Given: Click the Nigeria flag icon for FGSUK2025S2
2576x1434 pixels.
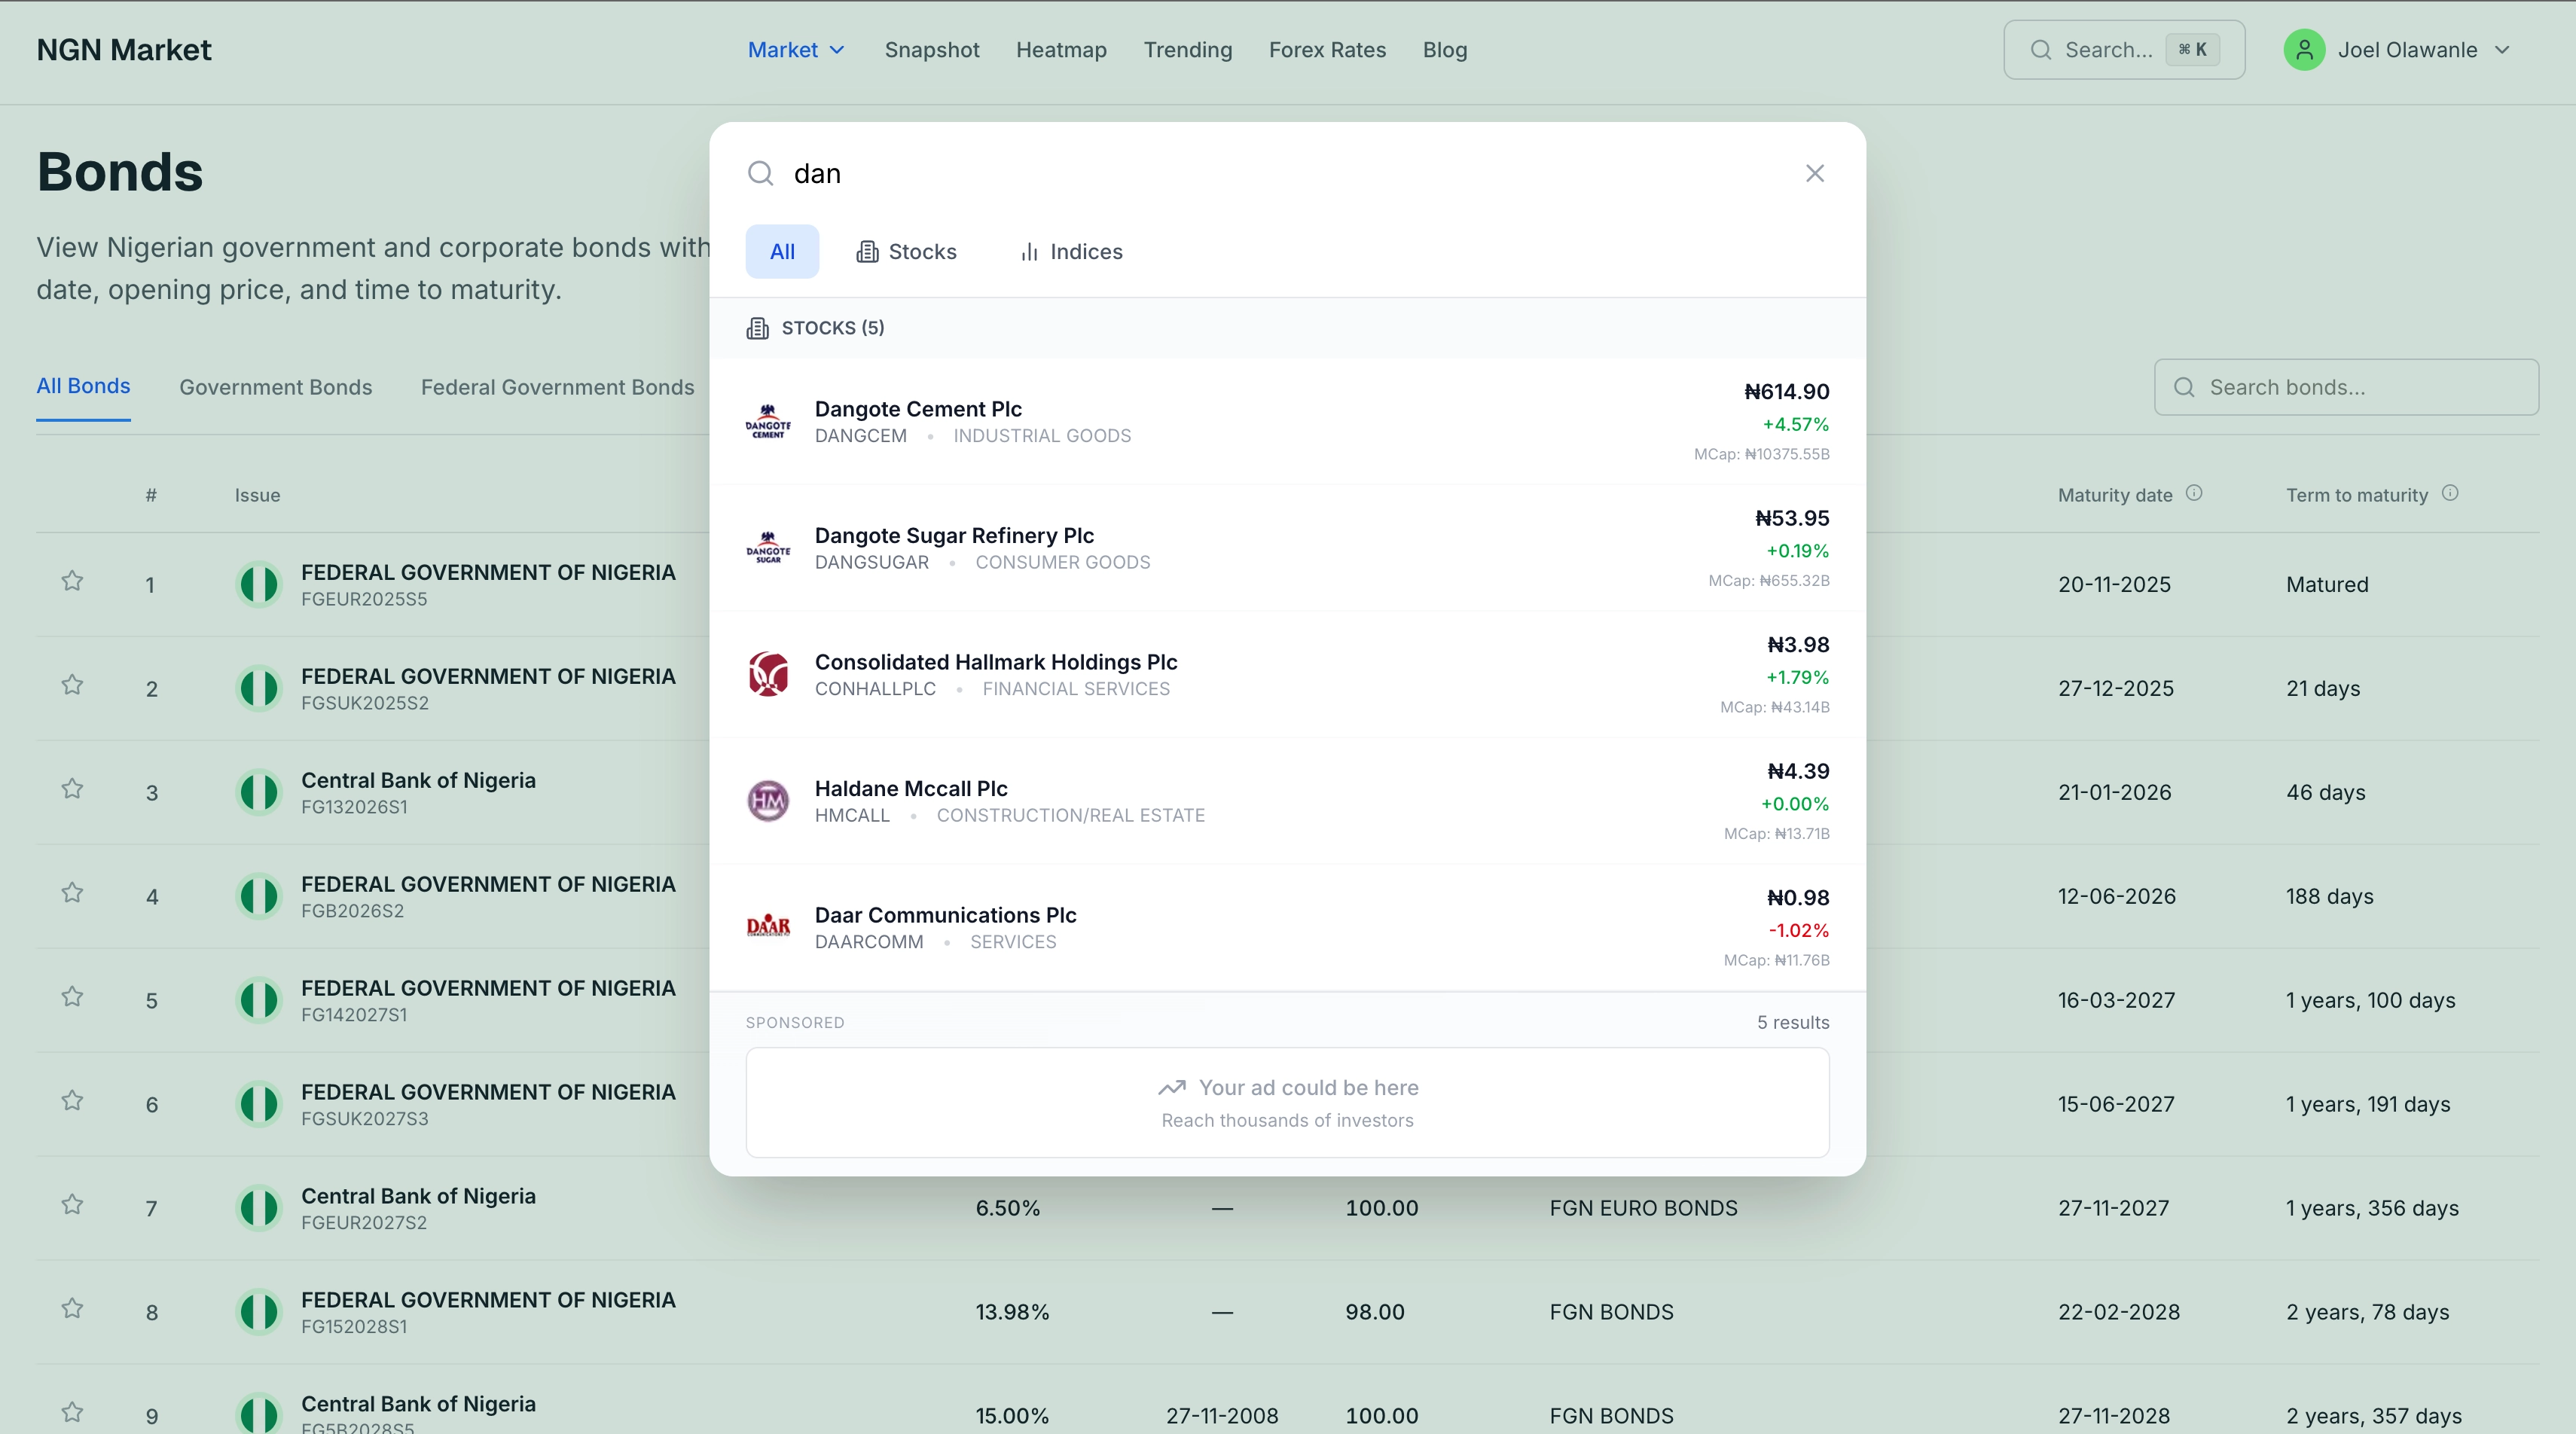Looking at the screenshot, I should pos(259,689).
